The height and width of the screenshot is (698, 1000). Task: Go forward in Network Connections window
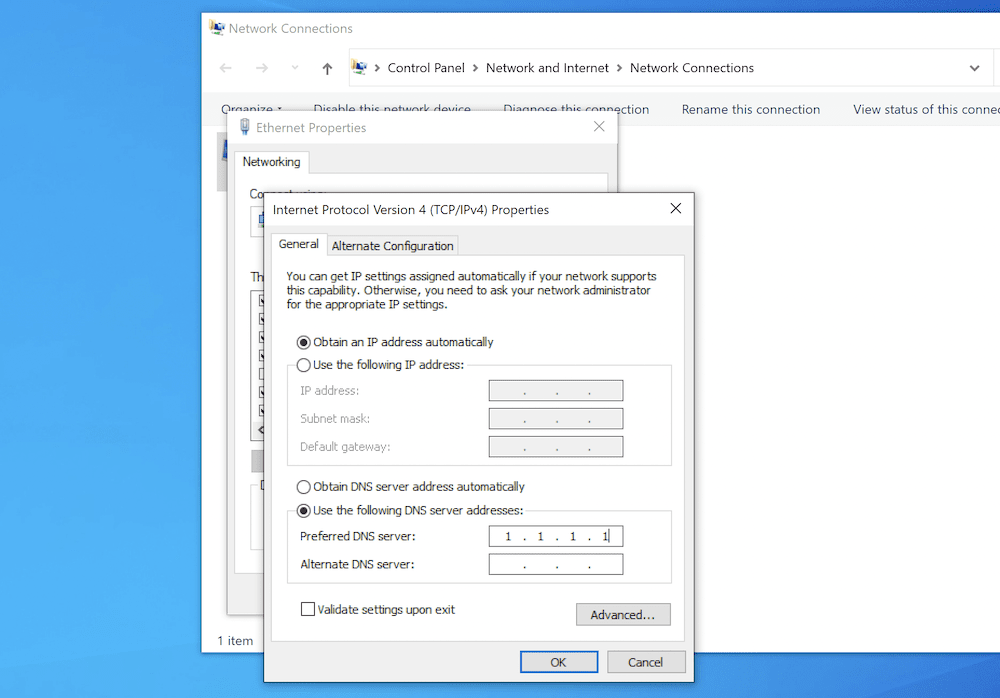(x=261, y=68)
